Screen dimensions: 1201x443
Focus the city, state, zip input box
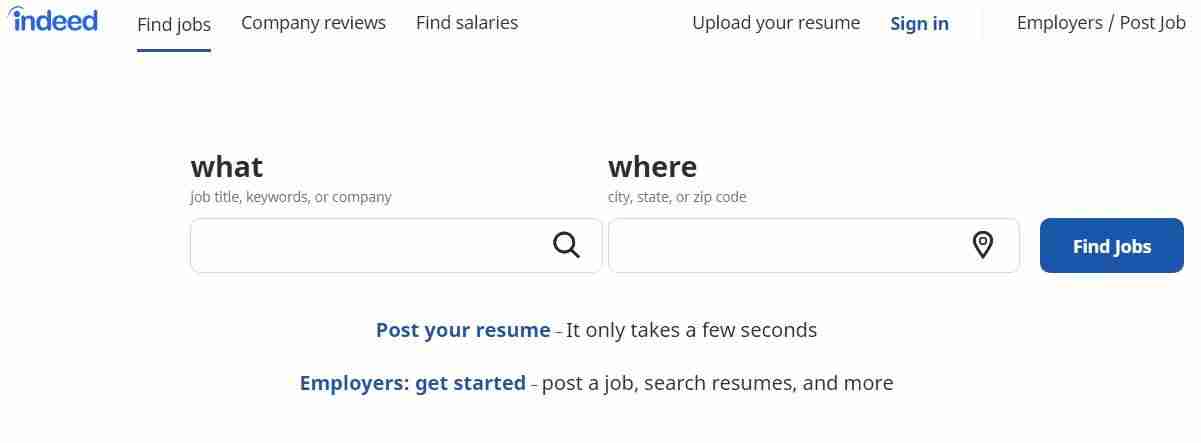787,245
